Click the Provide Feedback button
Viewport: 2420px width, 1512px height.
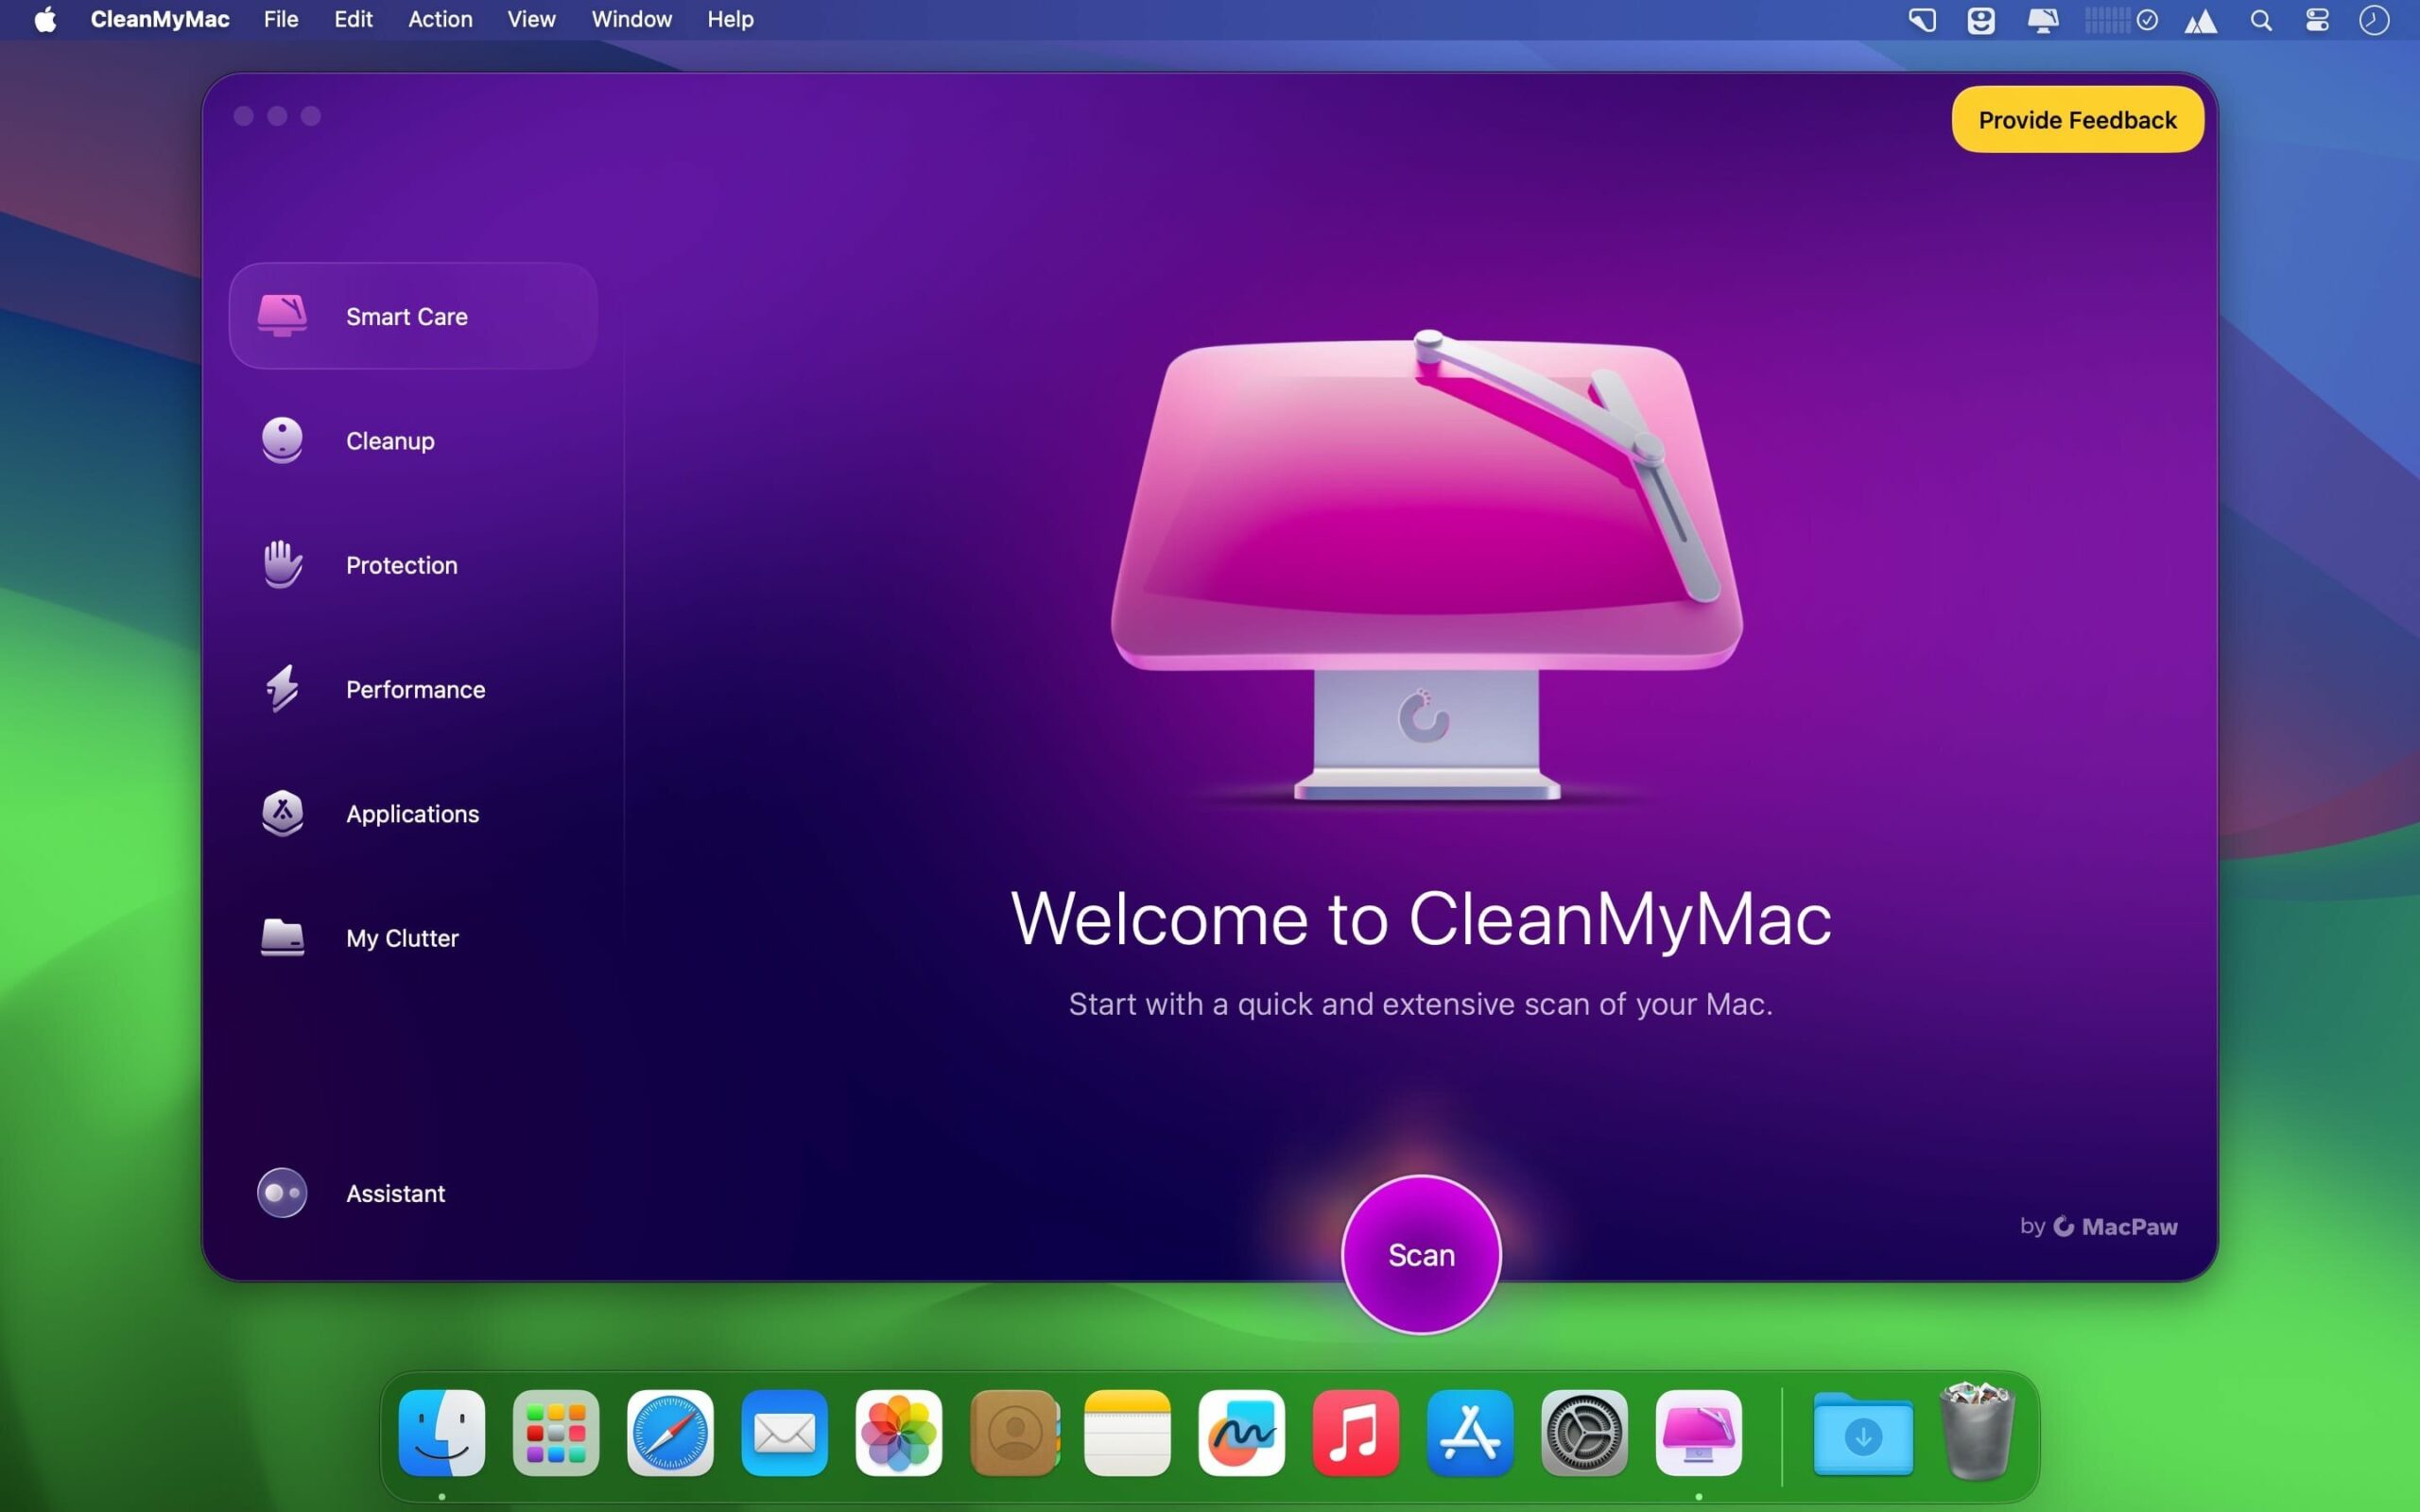[2076, 119]
